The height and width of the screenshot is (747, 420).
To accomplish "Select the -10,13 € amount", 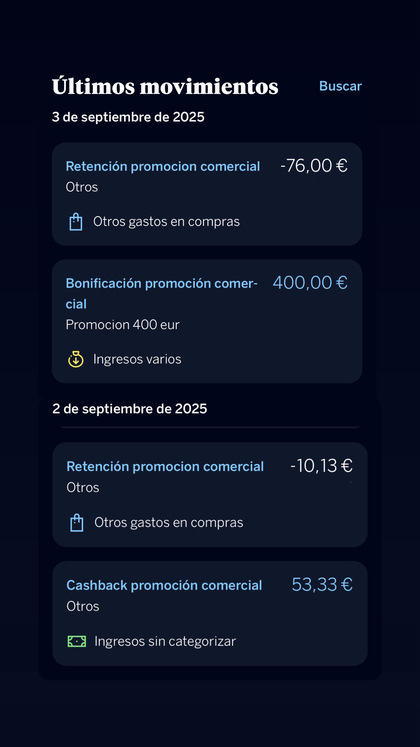I will tap(321, 466).
